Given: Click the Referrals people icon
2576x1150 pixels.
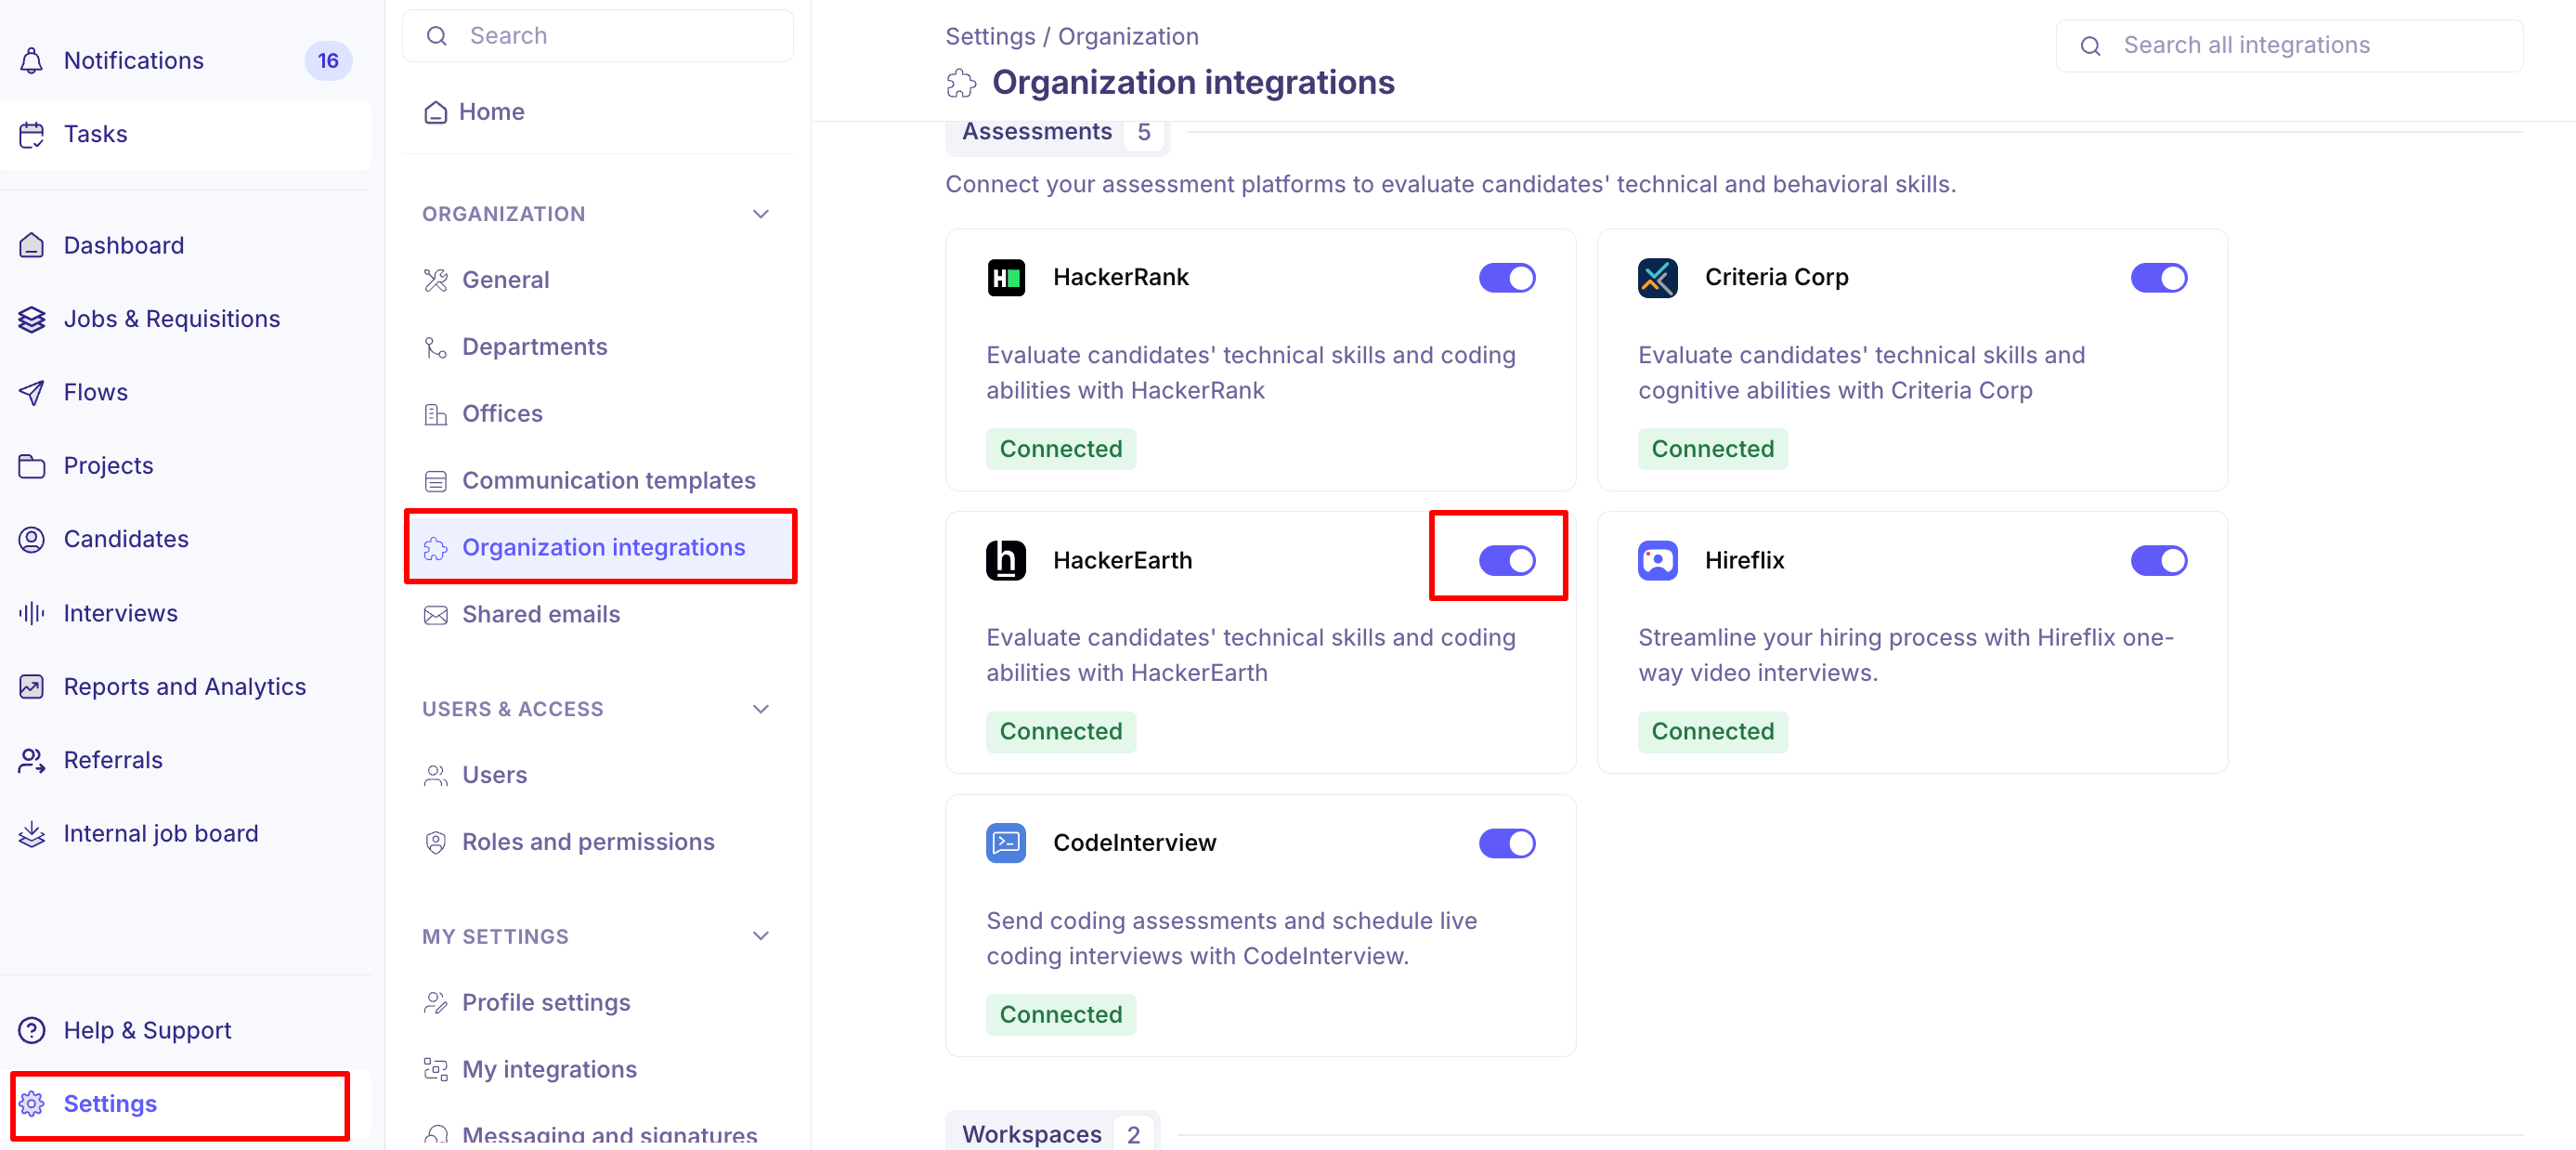Looking at the screenshot, I should pos(32,760).
